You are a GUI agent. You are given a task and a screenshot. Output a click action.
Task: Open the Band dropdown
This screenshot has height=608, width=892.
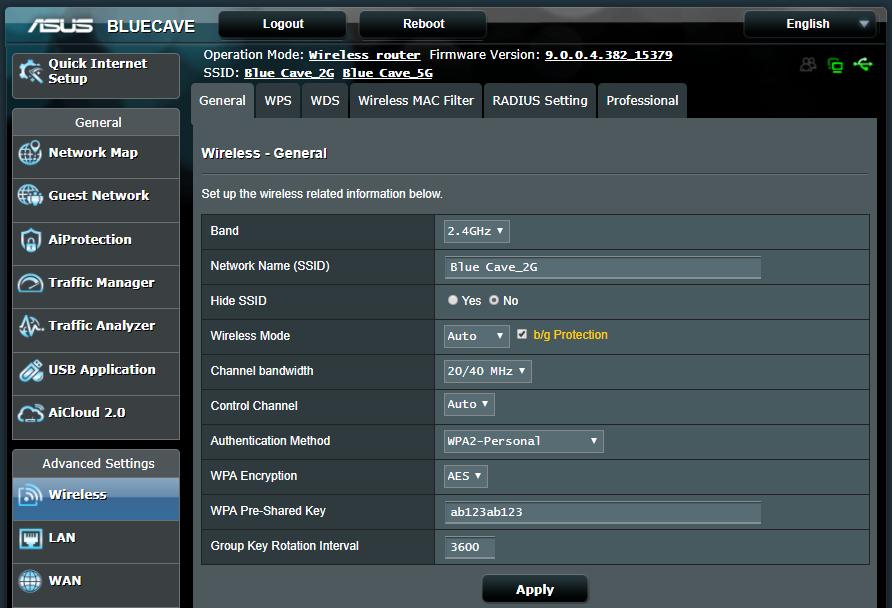pyautogui.click(x=476, y=231)
